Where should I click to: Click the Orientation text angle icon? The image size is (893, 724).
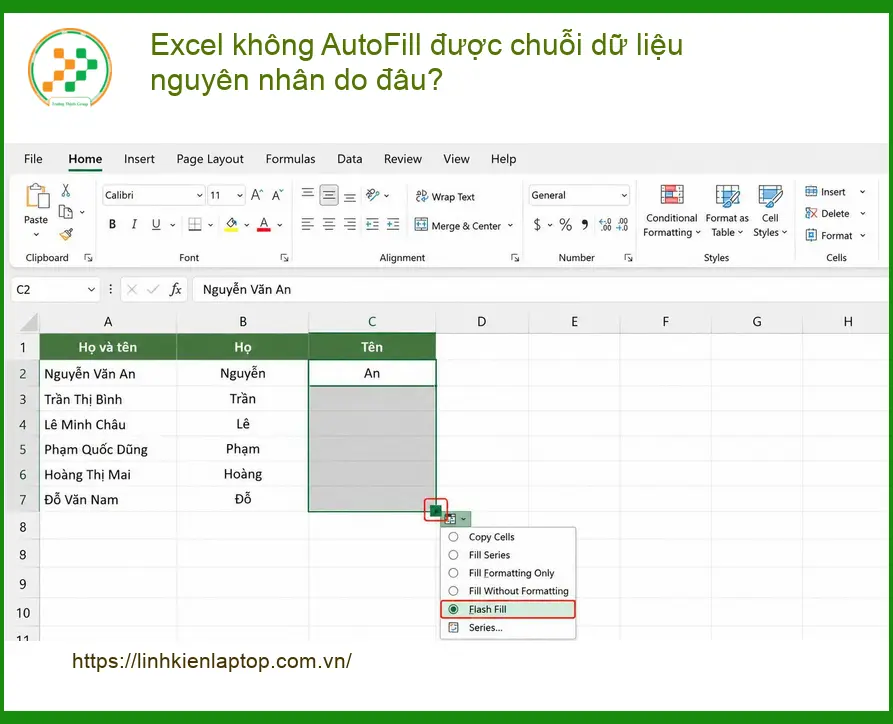click(373, 195)
